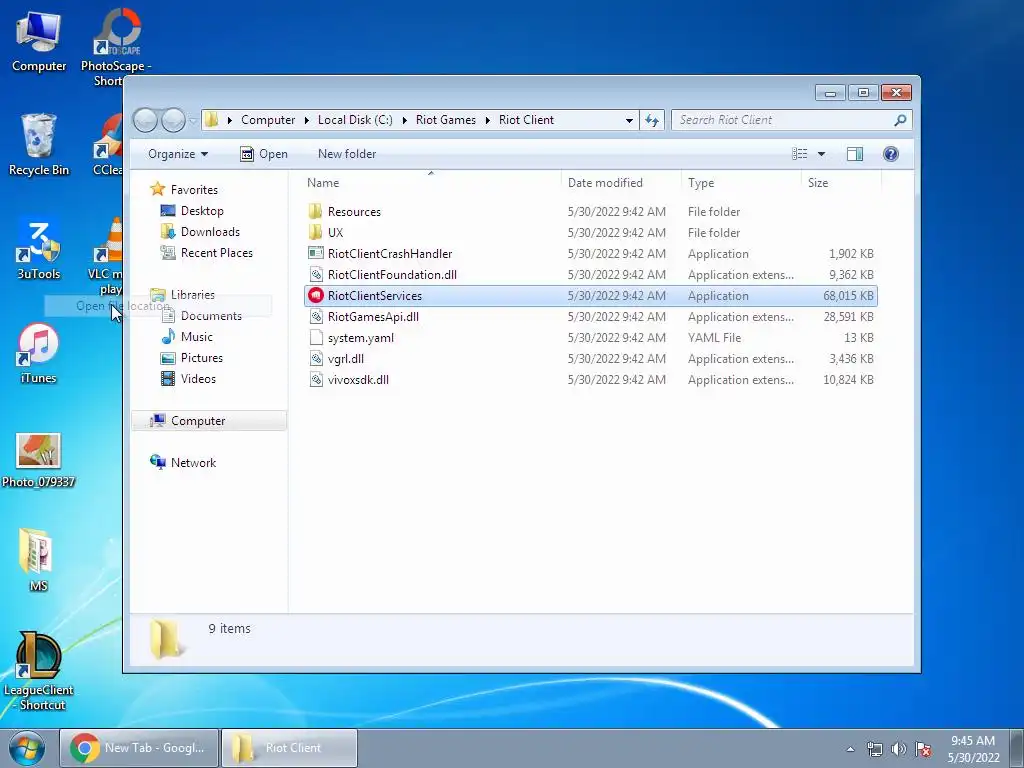
Task: Open the volume control in system tray
Action: click(899, 749)
